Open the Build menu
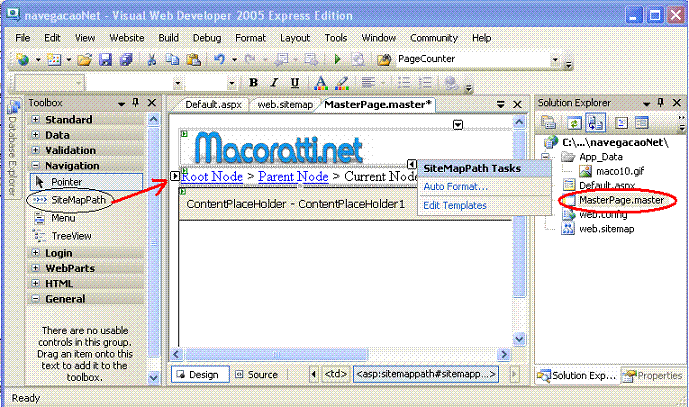 (x=168, y=38)
